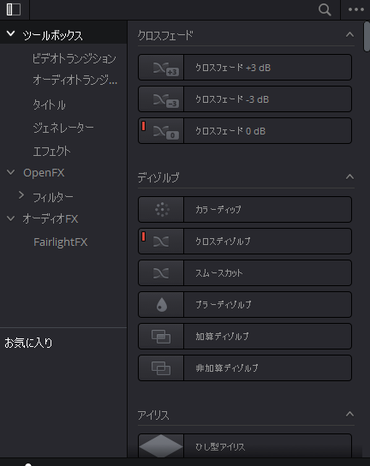370x466 pixels.
Task: Collapse the ツールボックス tree
Action: pyautogui.click(x=11, y=34)
